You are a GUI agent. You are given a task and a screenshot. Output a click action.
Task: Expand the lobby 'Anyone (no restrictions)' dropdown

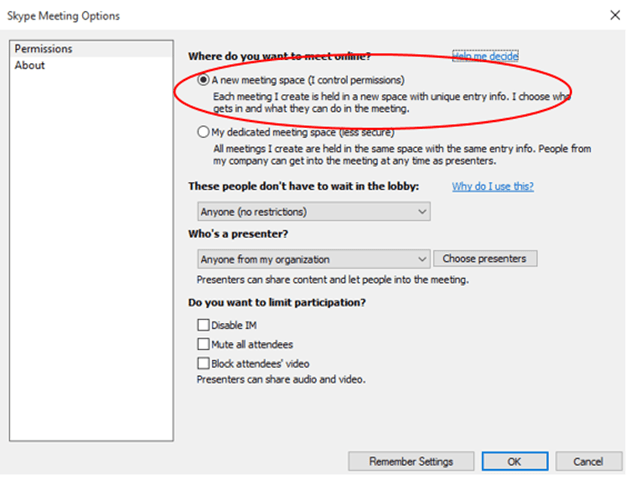(314, 212)
